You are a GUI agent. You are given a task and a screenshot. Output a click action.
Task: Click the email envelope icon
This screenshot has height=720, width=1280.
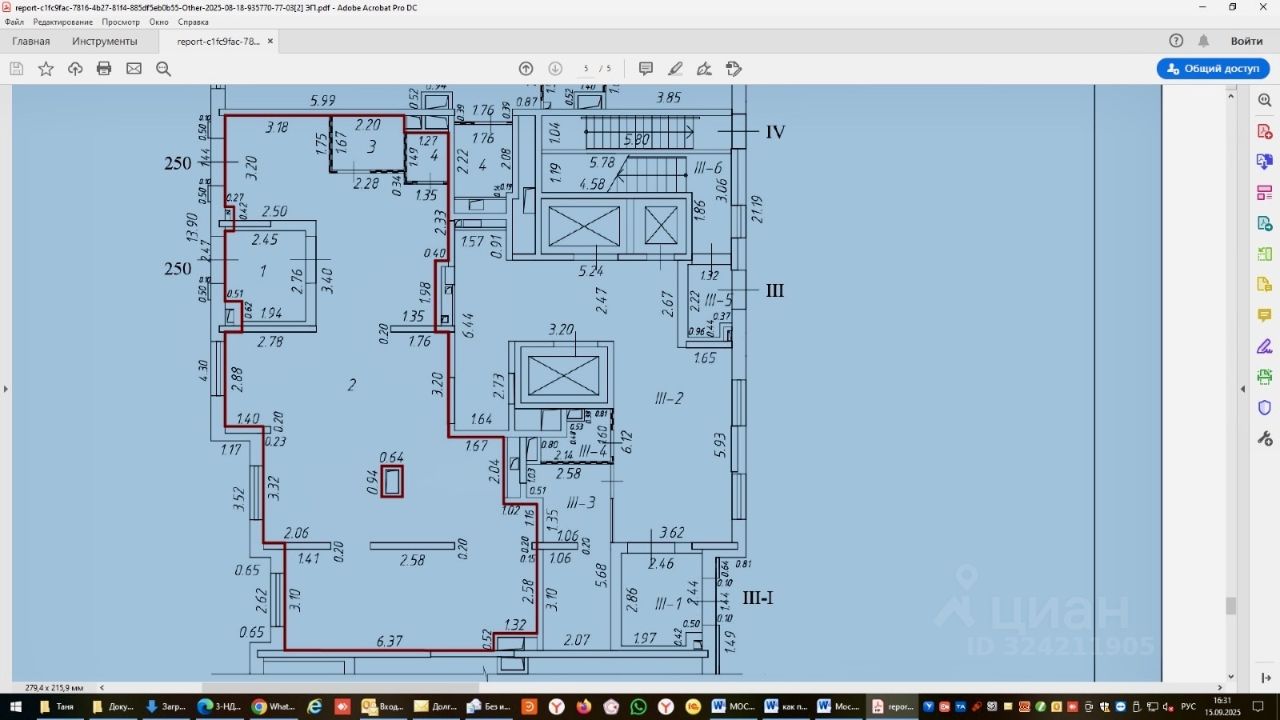click(x=134, y=69)
